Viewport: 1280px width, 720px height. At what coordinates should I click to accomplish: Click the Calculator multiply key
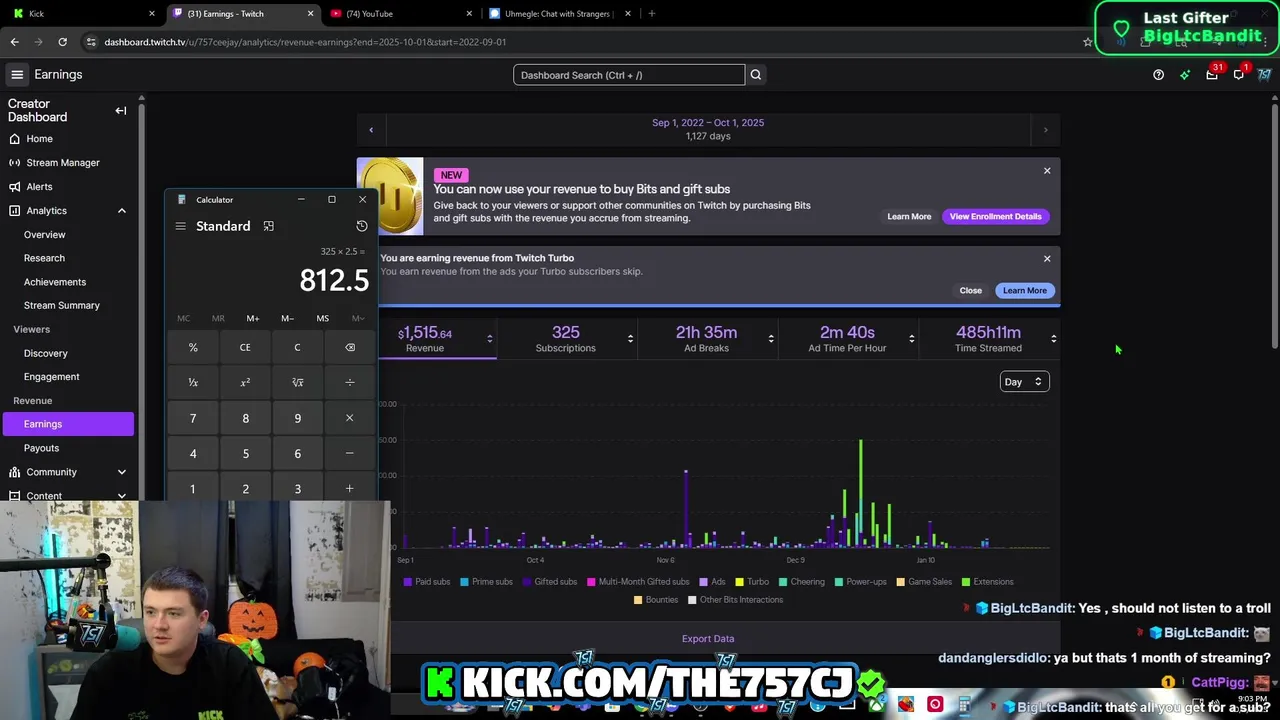click(349, 418)
